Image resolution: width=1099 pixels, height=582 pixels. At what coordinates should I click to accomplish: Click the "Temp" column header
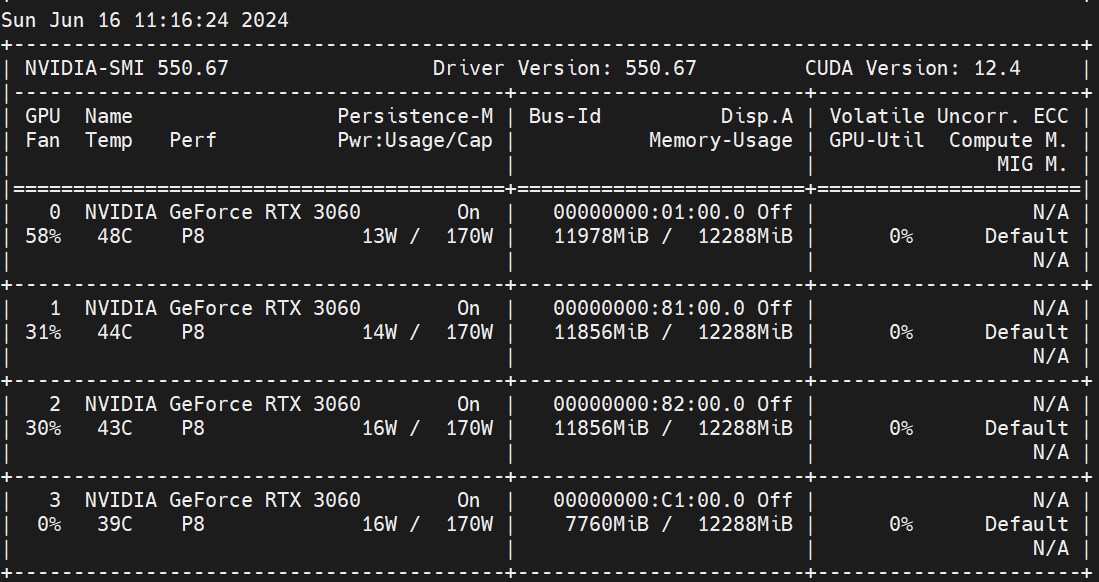tap(109, 140)
